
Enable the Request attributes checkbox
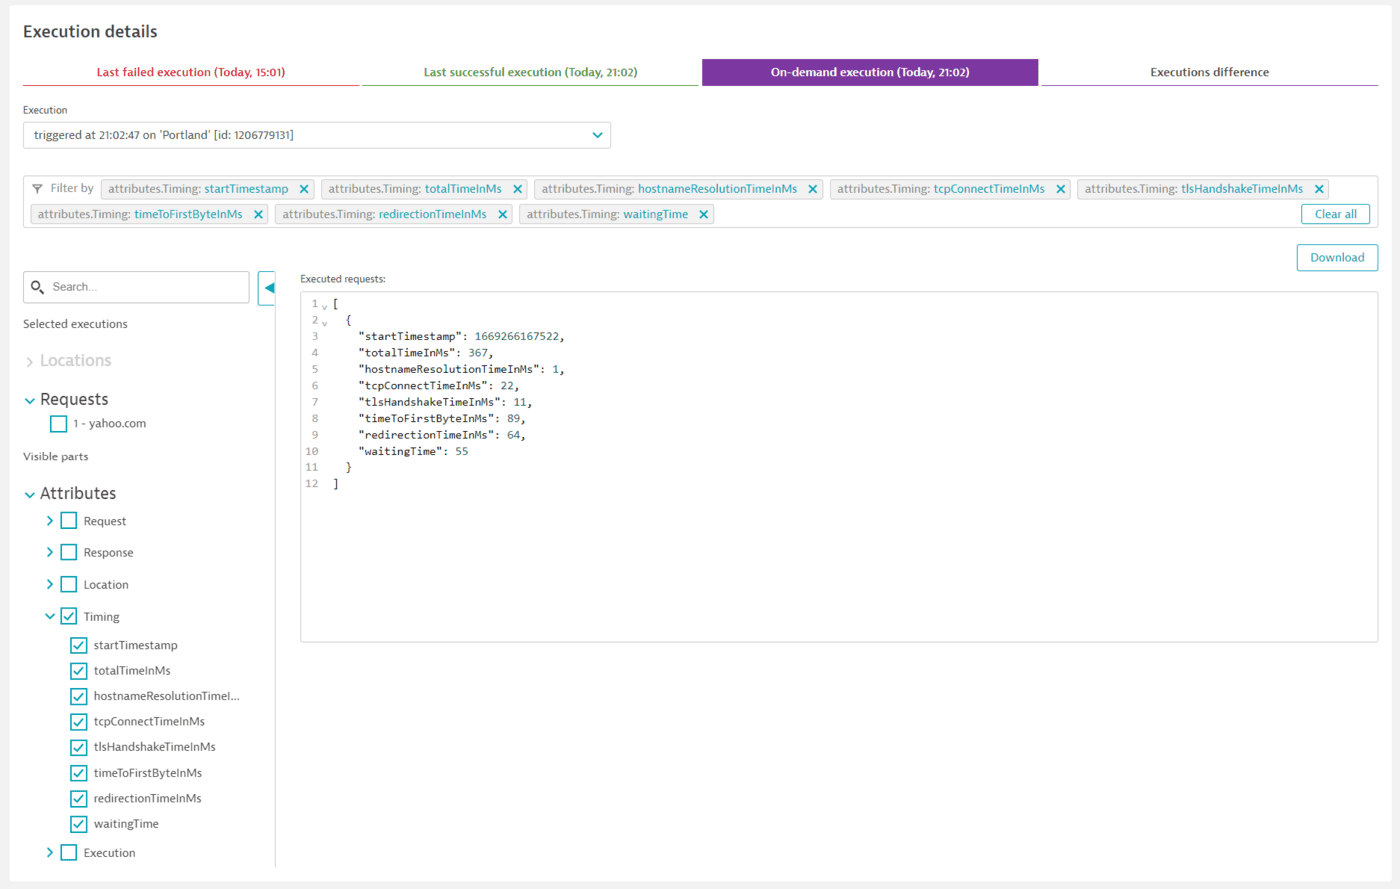click(68, 520)
